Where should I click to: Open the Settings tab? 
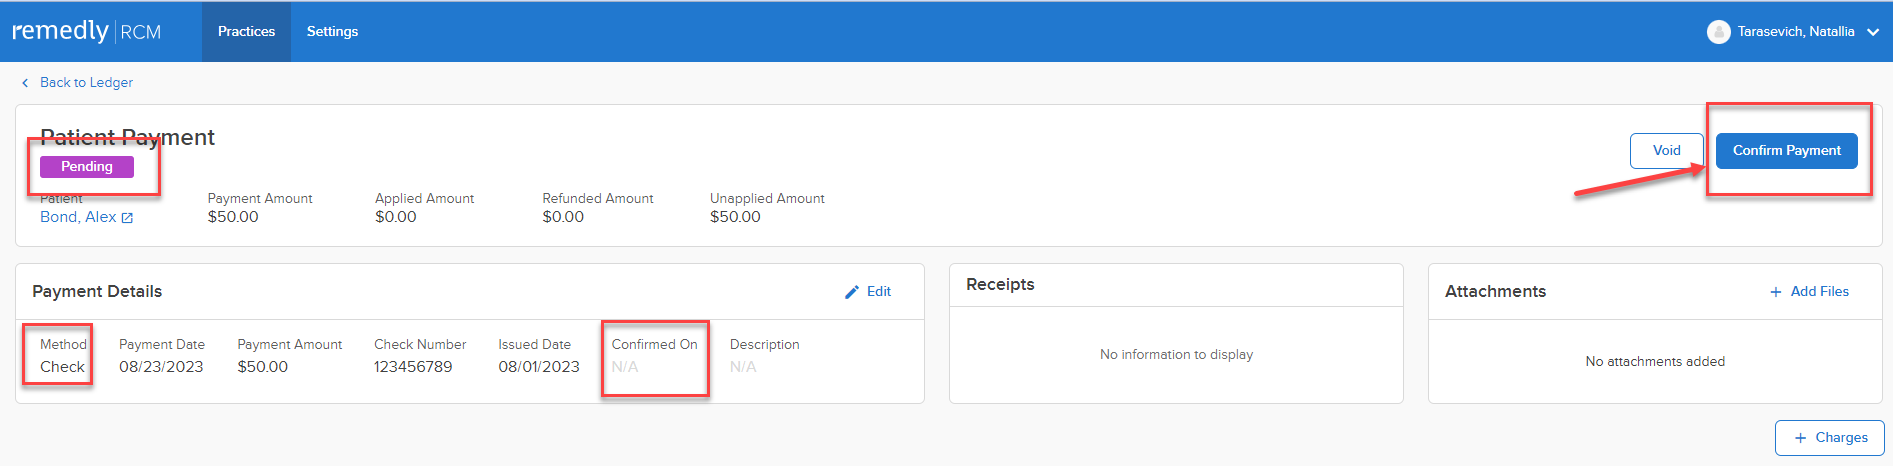332,31
